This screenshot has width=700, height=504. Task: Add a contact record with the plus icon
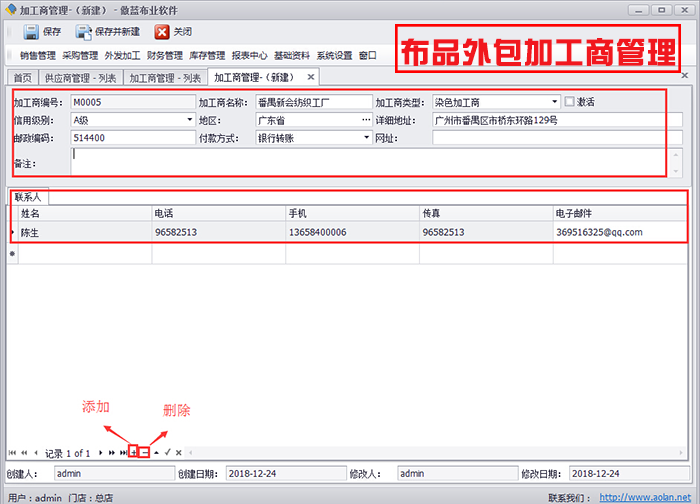134,453
